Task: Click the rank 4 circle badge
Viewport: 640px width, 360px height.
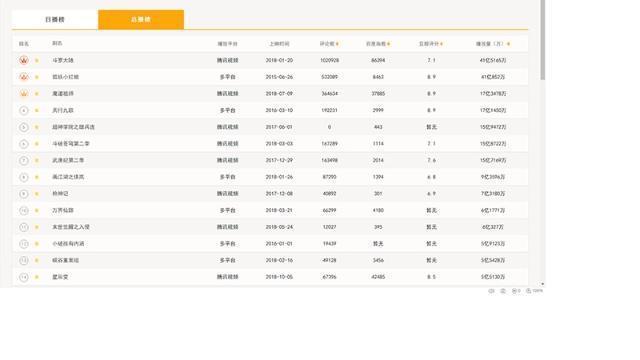Action: coord(24,111)
